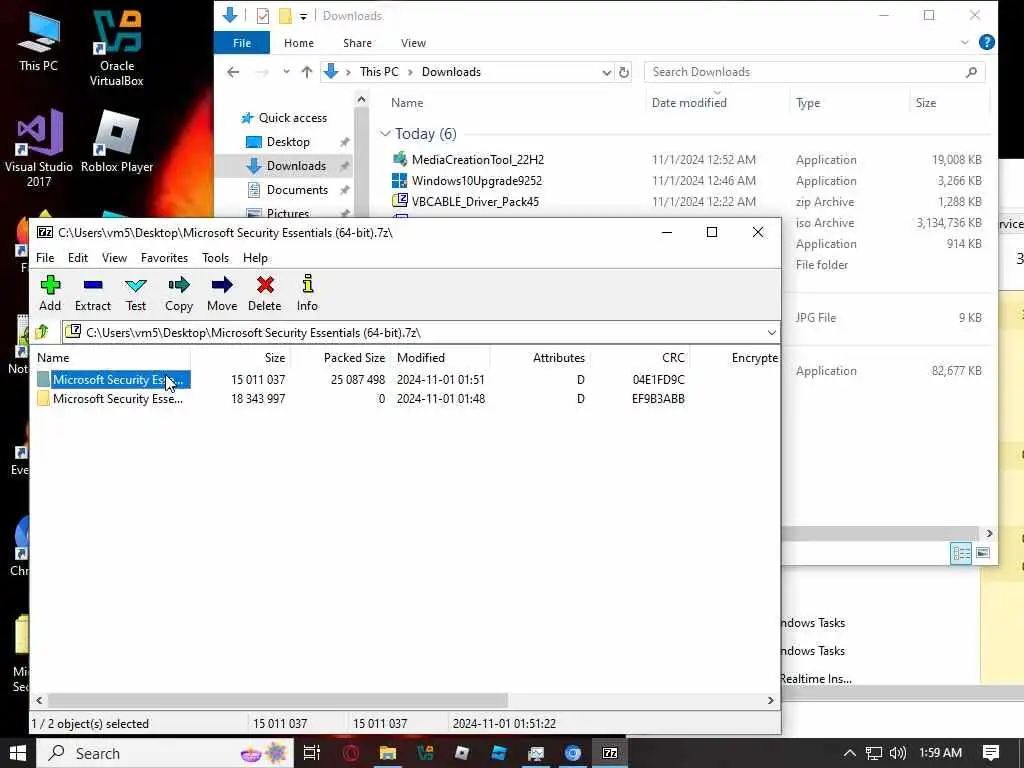This screenshot has width=1024, height=768.
Task: Show hidden system tray icons
Action: 849,753
